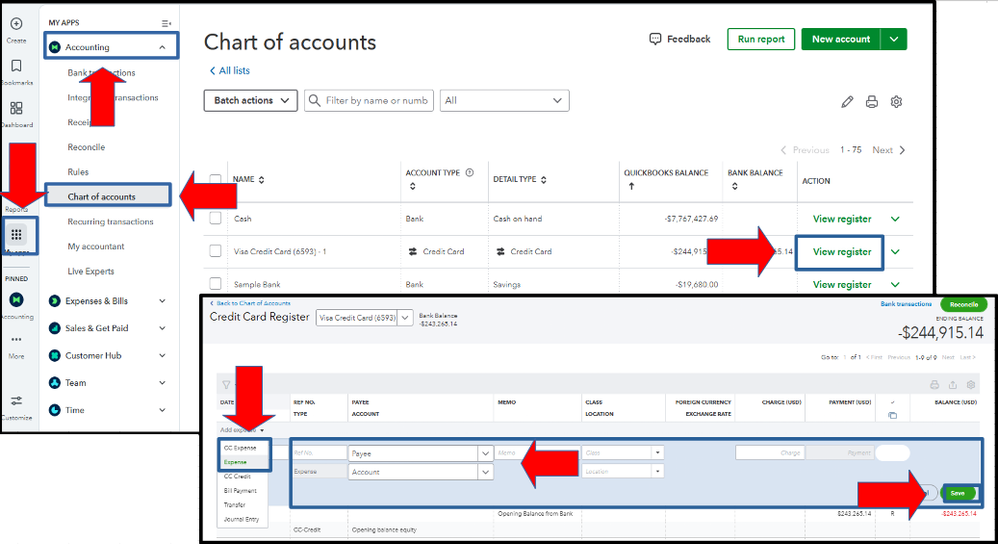Open the More ellipsis icon
Viewport: 998px width, 544px height.
(x=17, y=339)
